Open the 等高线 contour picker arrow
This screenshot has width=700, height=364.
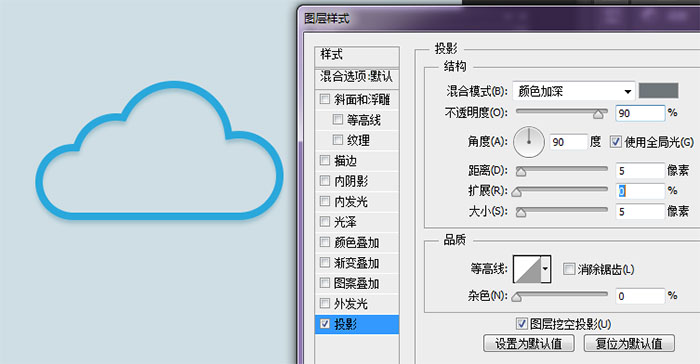click(x=546, y=269)
